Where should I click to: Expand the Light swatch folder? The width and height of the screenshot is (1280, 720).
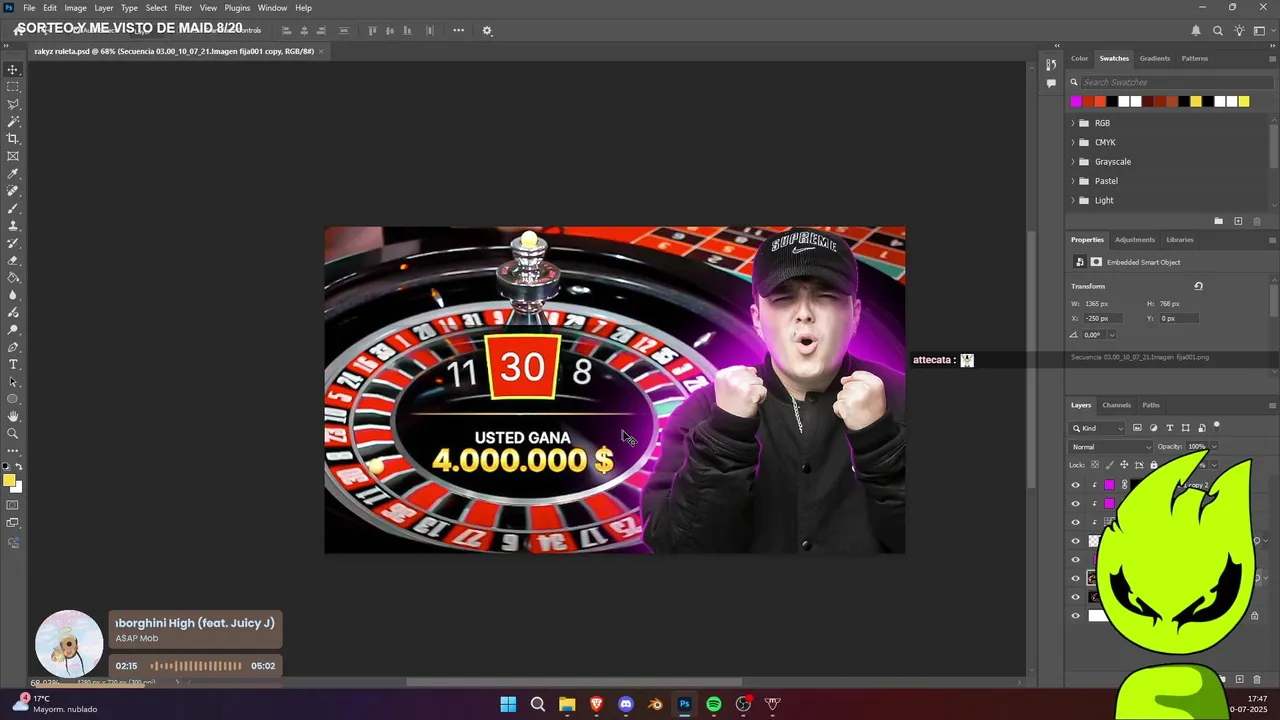click(x=1073, y=200)
